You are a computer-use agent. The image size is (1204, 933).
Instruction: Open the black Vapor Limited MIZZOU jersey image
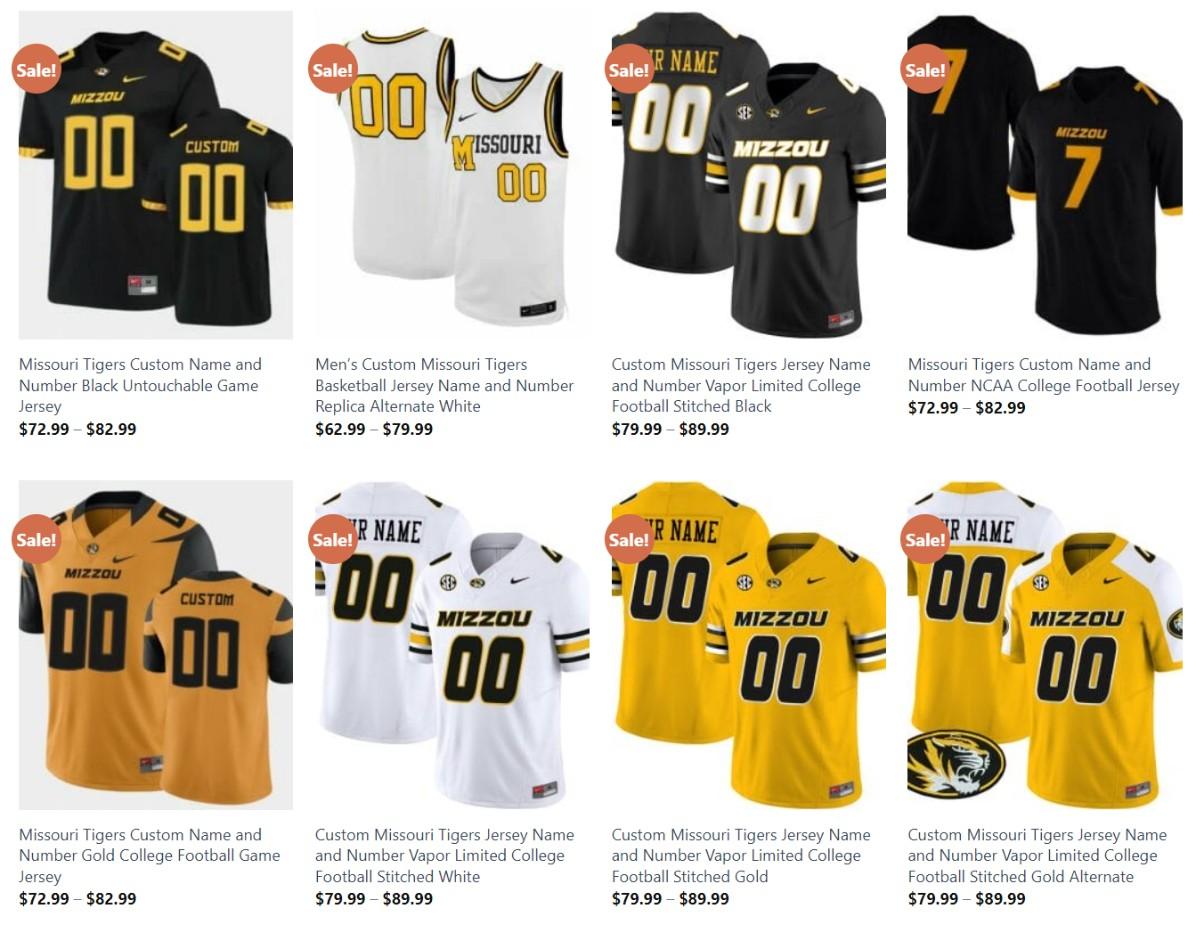(x=749, y=175)
